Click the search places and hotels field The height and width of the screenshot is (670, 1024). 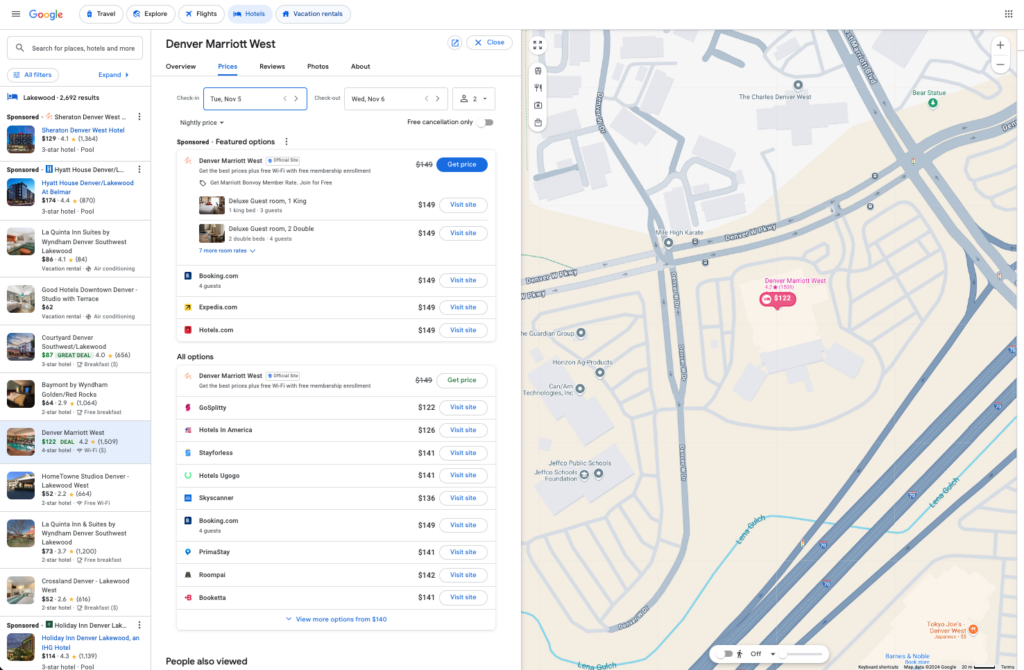(x=75, y=48)
